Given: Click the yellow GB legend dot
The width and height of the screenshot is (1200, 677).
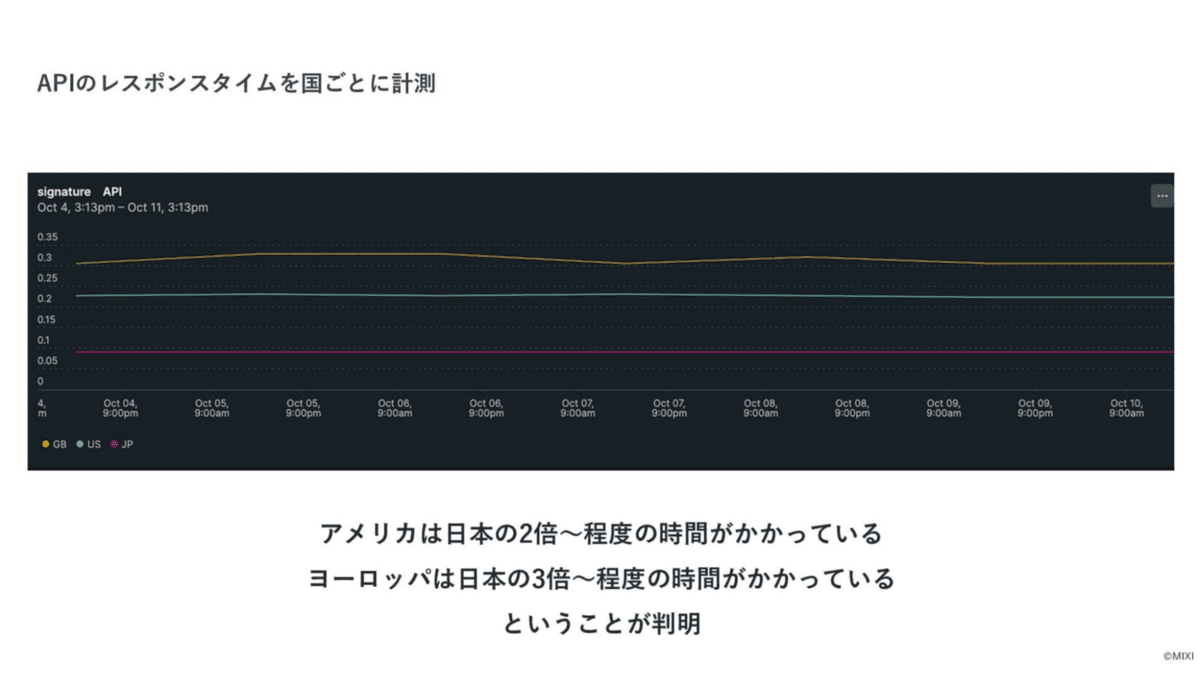Looking at the screenshot, I should pyautogui.click(x=46, y=444).
